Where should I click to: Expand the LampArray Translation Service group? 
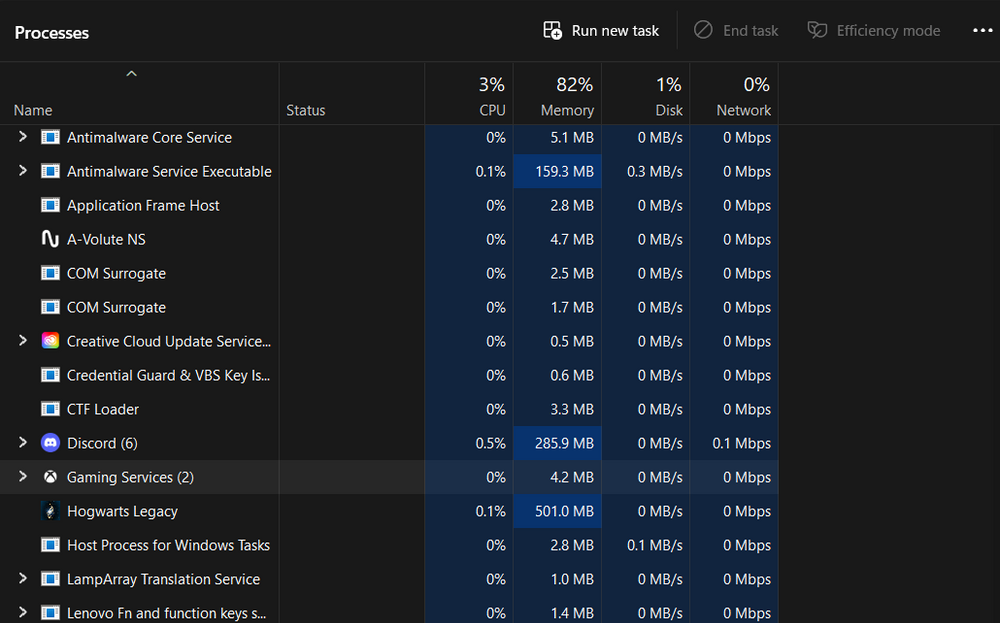click(23, 578)
